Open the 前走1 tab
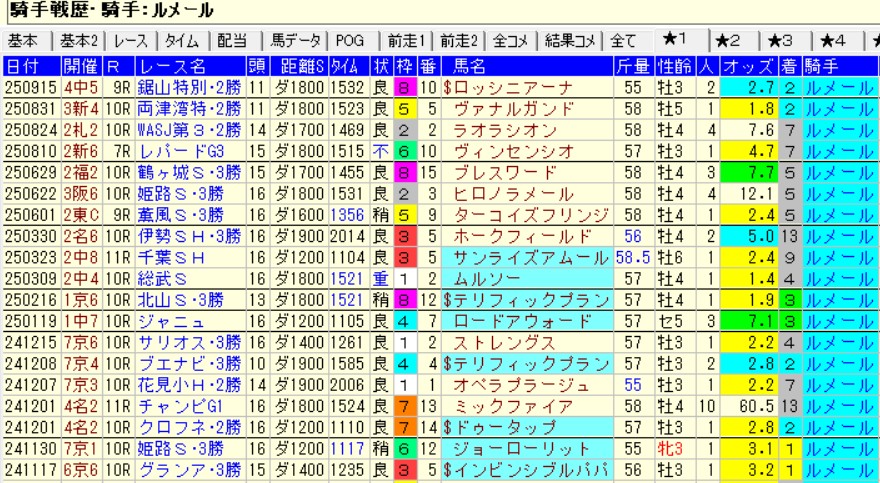Image resolution: width=880 pixels, height=483 pixels. tap(407, 41)
